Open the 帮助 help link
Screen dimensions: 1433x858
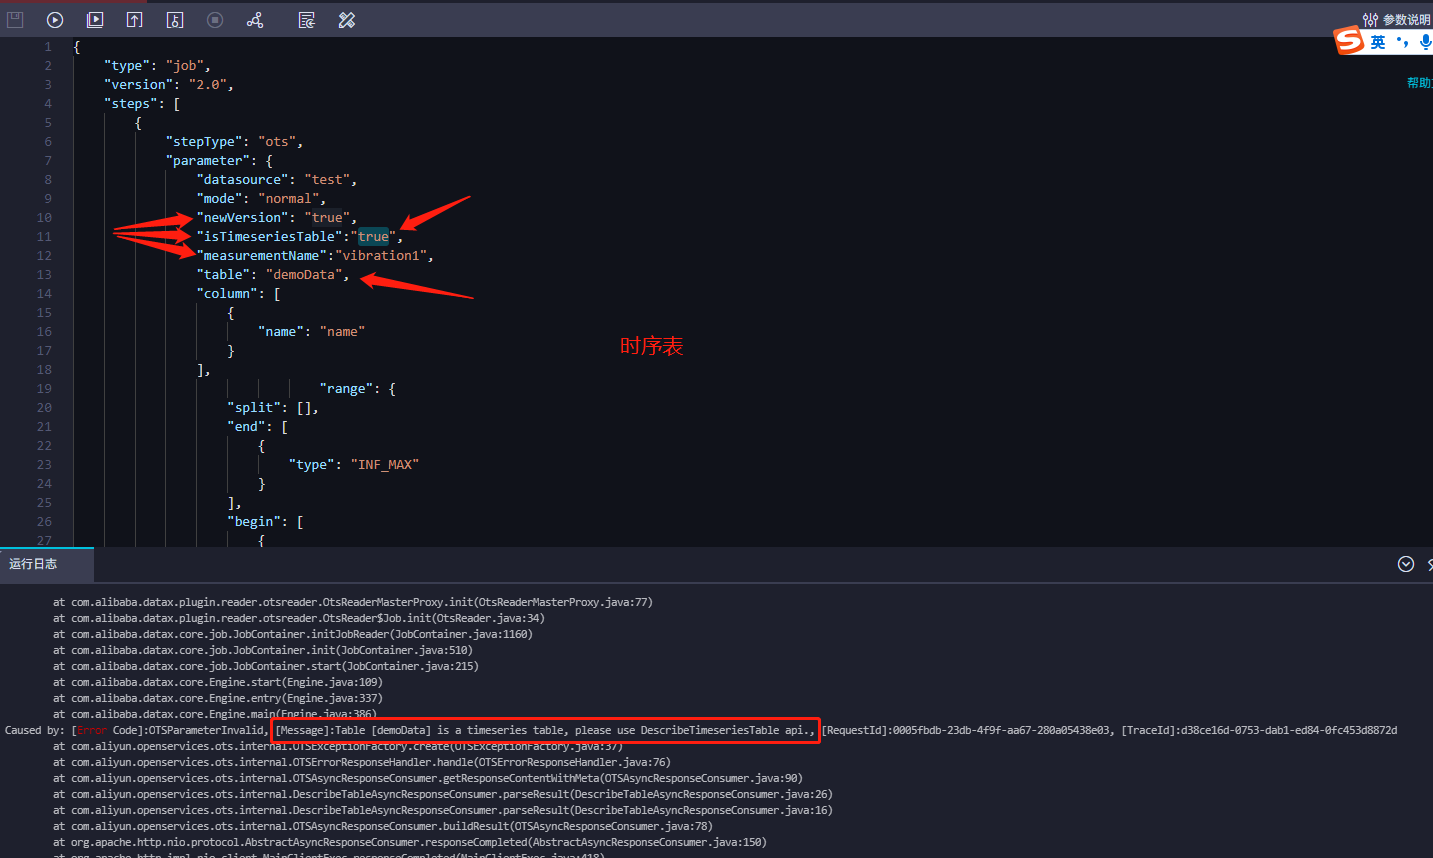[1419, 83]
